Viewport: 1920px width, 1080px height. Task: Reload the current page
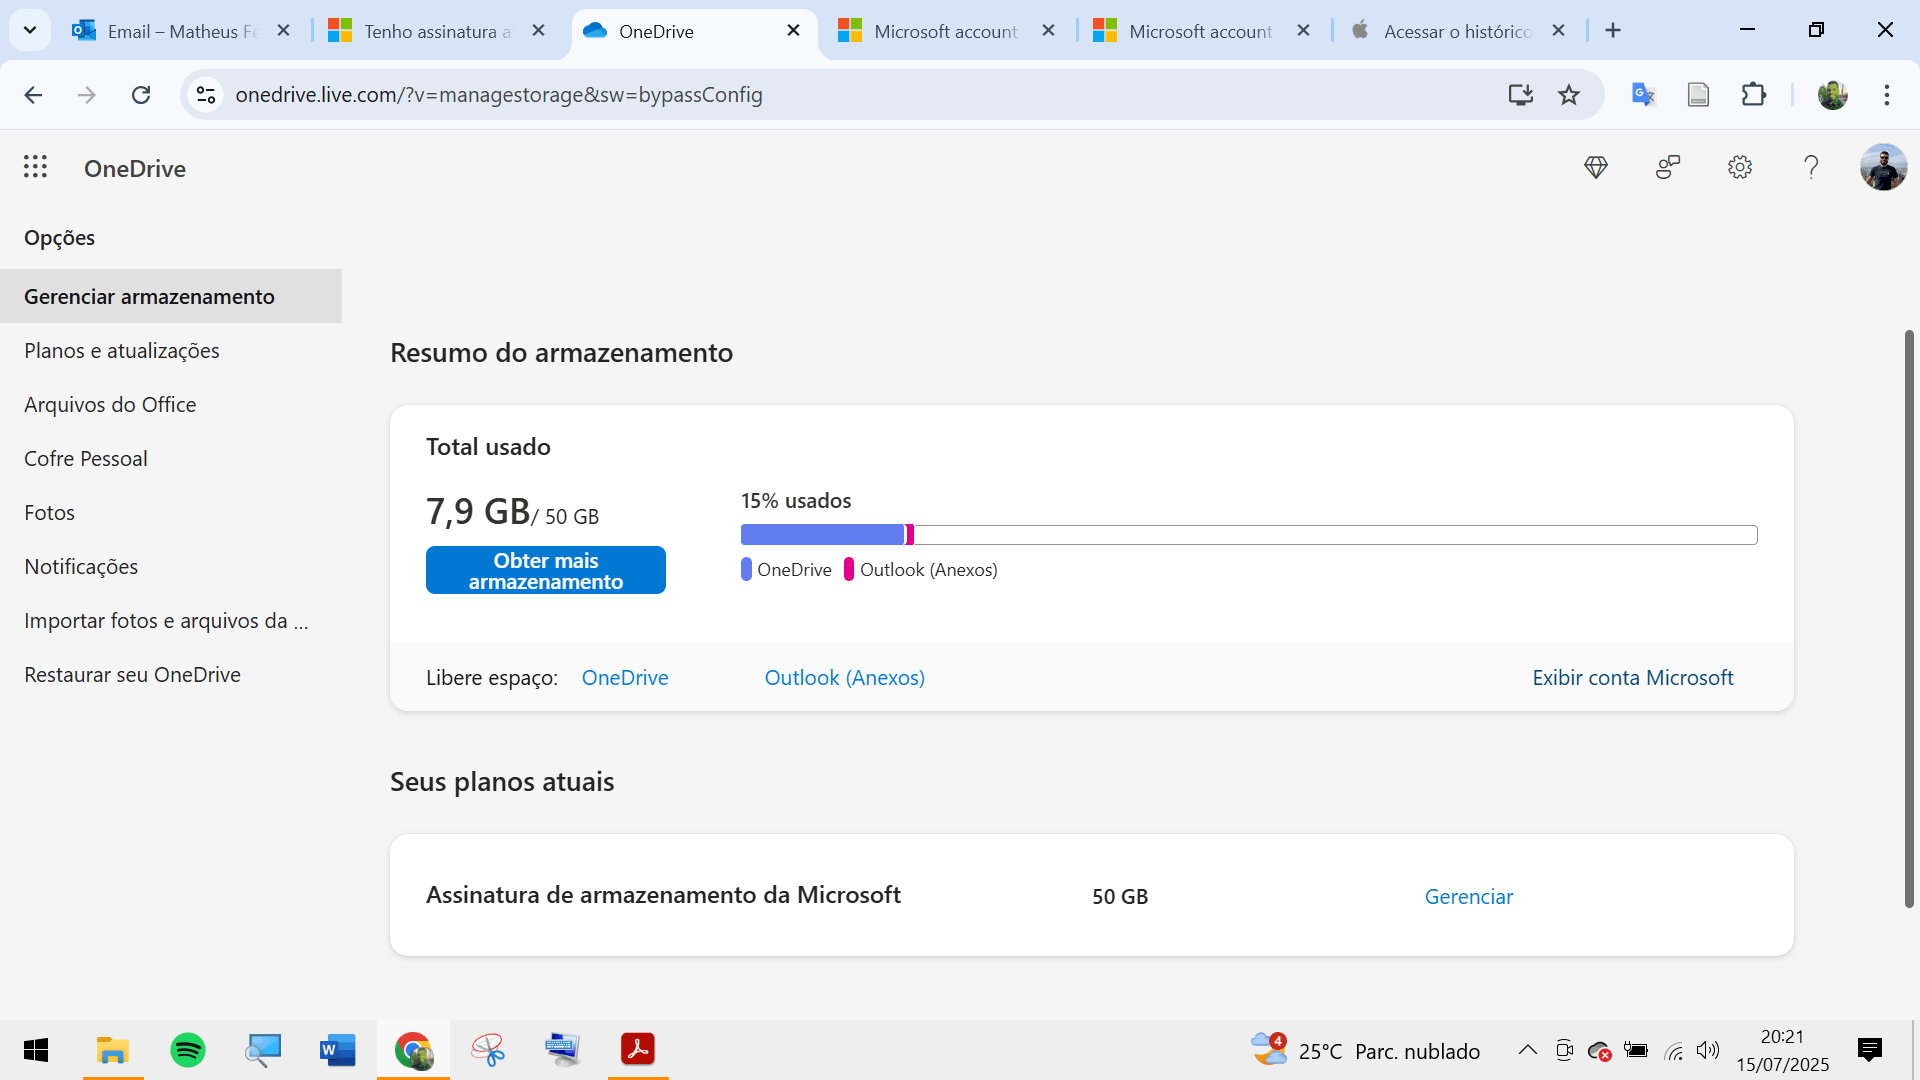click(x=141, y=95)
